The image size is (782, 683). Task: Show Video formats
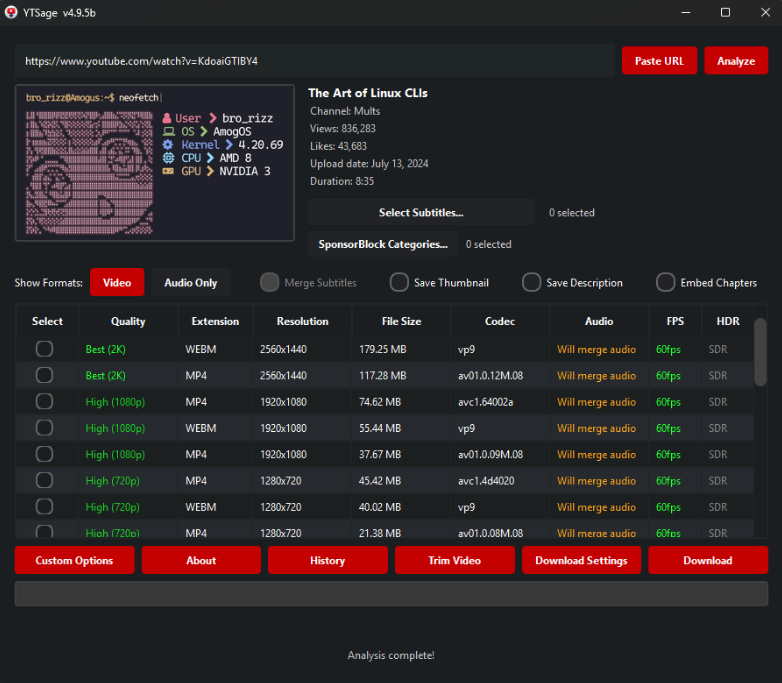(x=117, y=282)
